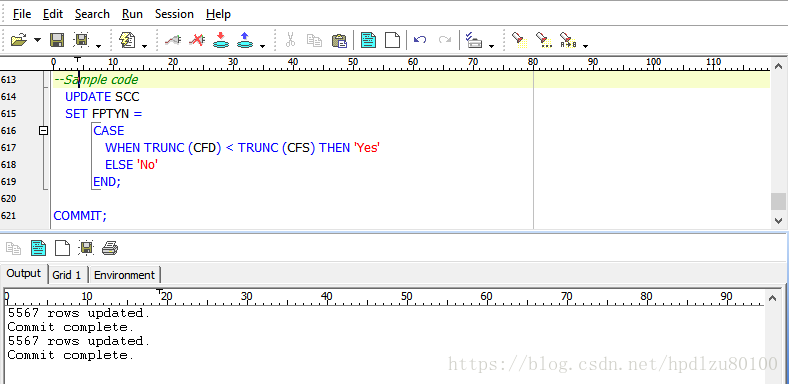This screenshot has height=384, width=789.
Task: Click the Replace A→B flashlight icon
Action: pyautogui.click(x=568, y=40)
